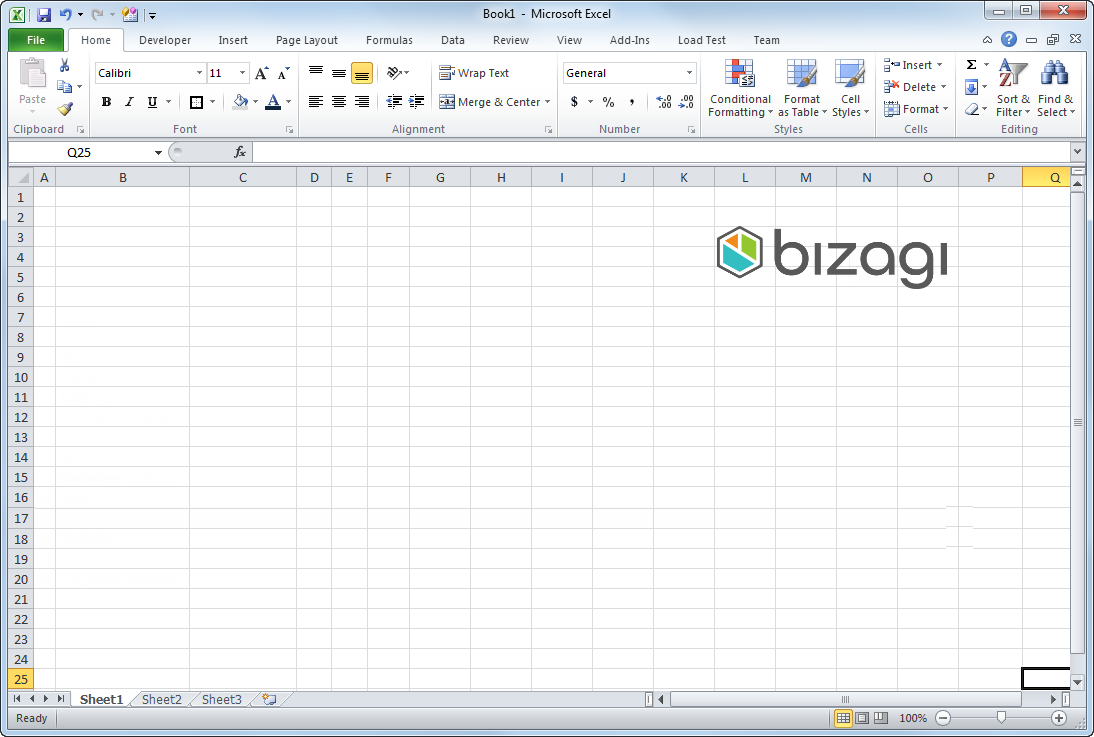The height and width of the screenshot is (737, 1094).
Task: Toggle Align Text Left
Action: coord(316,102)
